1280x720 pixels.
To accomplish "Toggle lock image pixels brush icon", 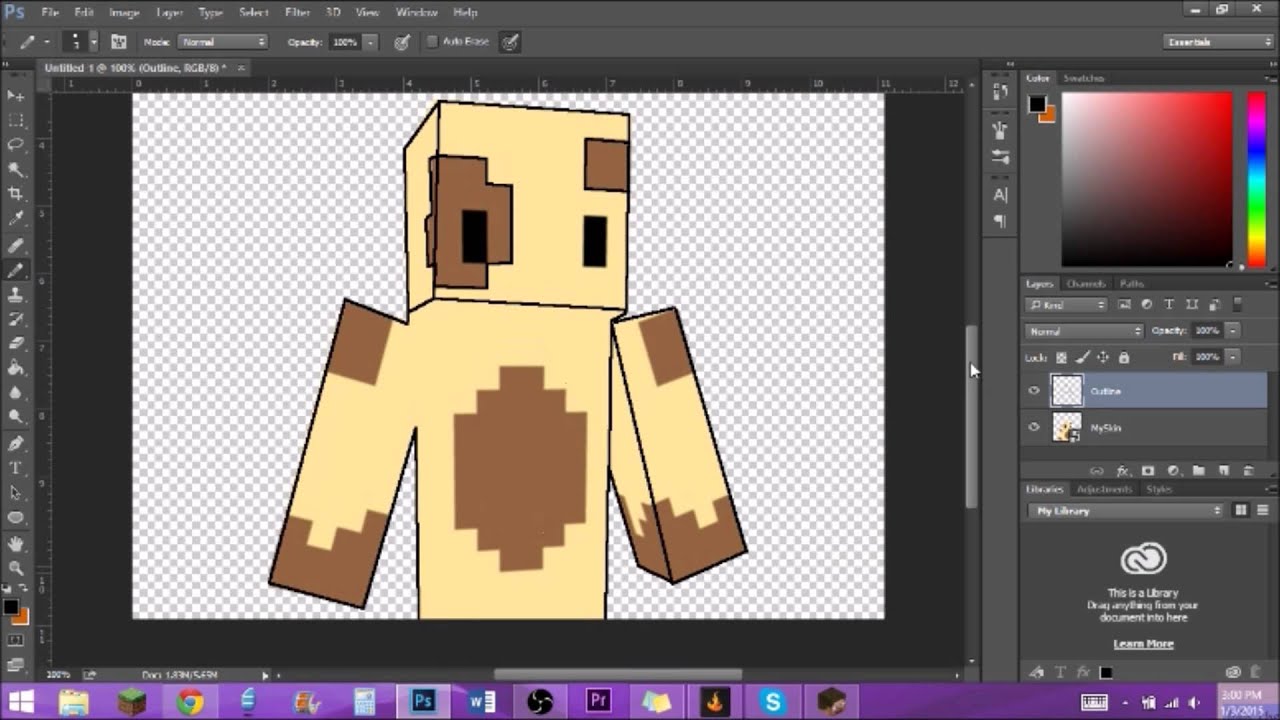I will tap(1083, 357).
